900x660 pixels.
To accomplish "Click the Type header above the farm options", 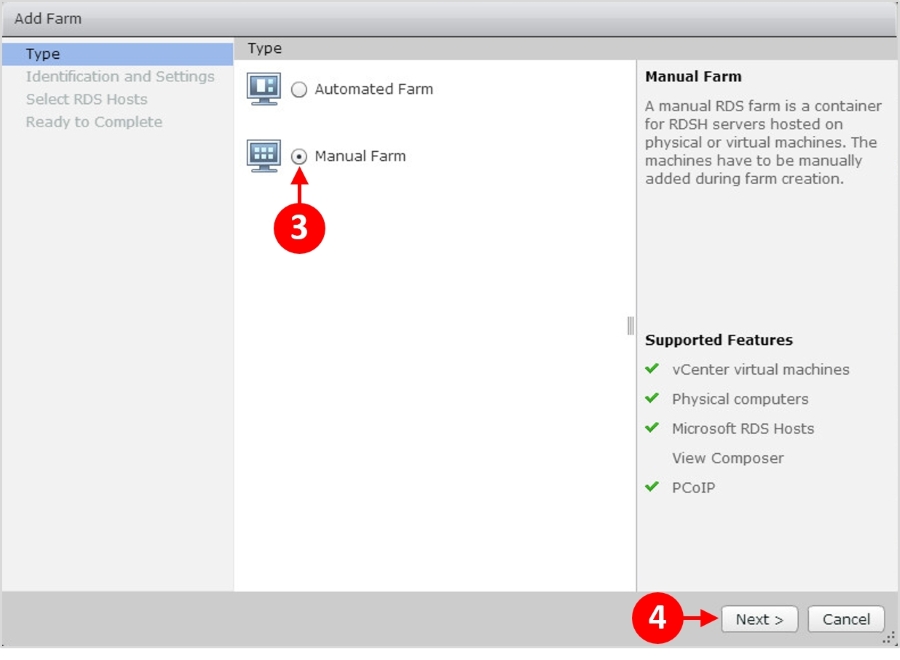I will [x=265, y=48].
